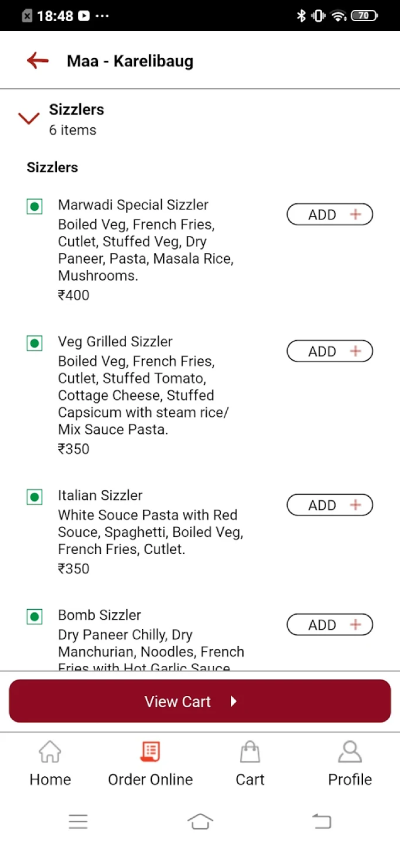
Task: Tap the Maa - Karelibaug title
Action: (x=130, y=61)
